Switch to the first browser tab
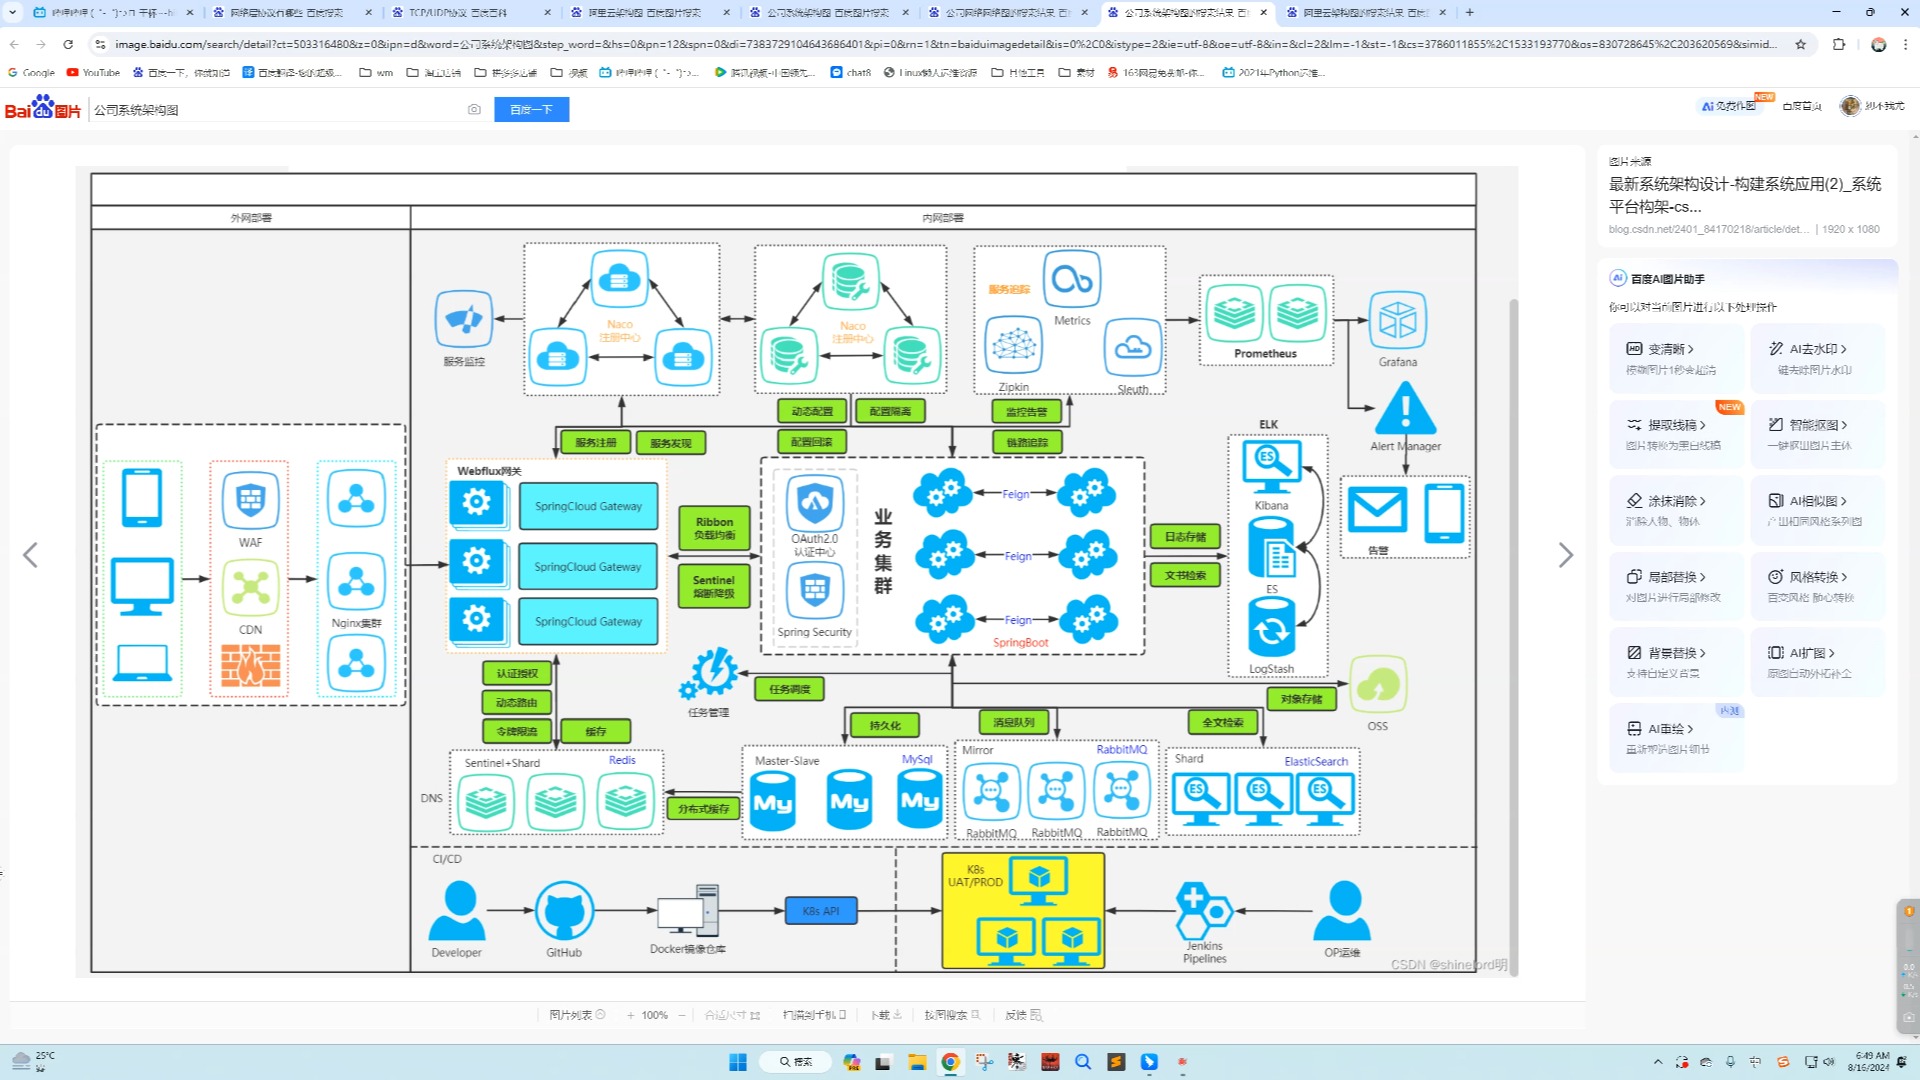The image size is (1920, 1080). 112,12
